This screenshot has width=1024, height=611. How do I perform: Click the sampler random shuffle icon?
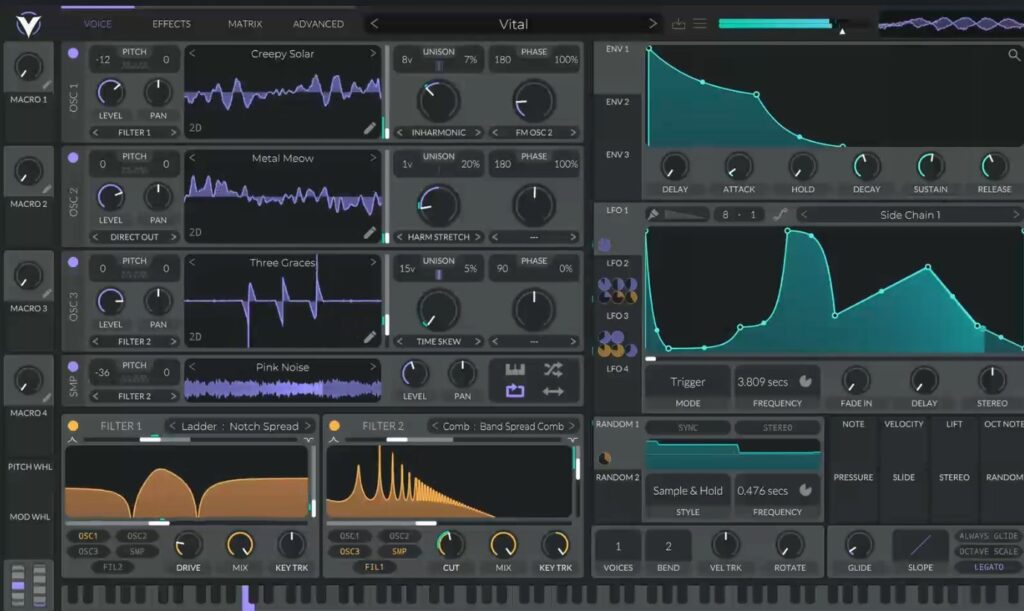[x=553, y=369]
